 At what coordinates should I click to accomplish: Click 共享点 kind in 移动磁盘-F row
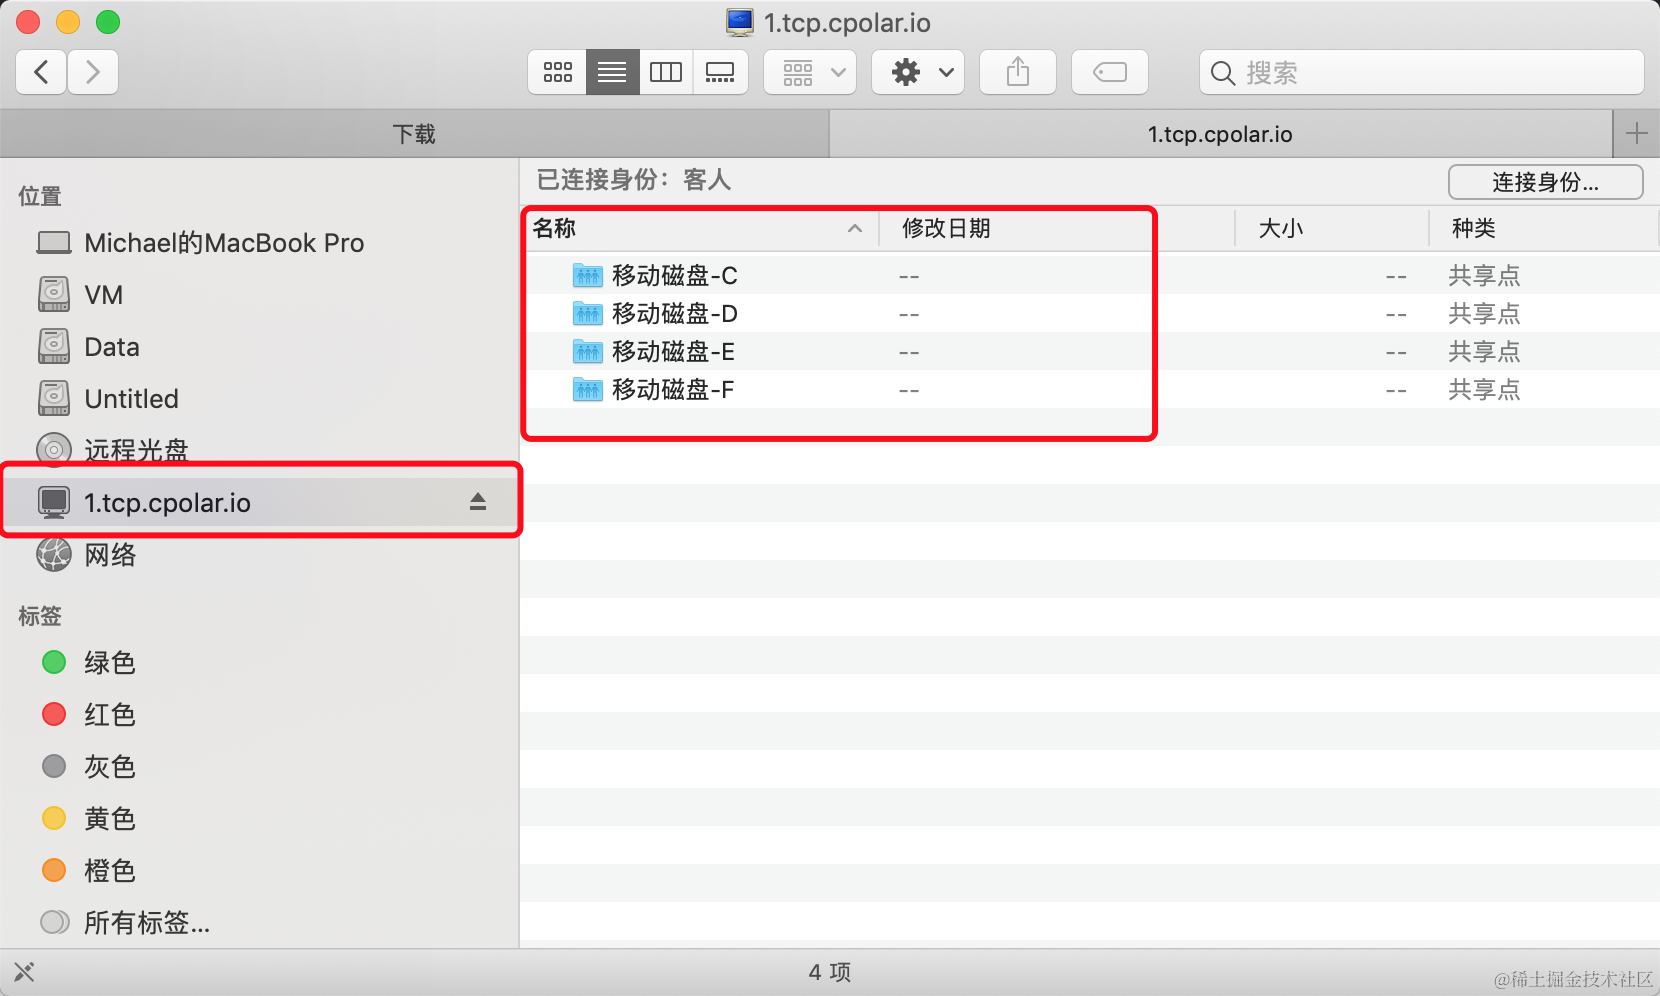pyautogui.click(x=1484, y=389)
